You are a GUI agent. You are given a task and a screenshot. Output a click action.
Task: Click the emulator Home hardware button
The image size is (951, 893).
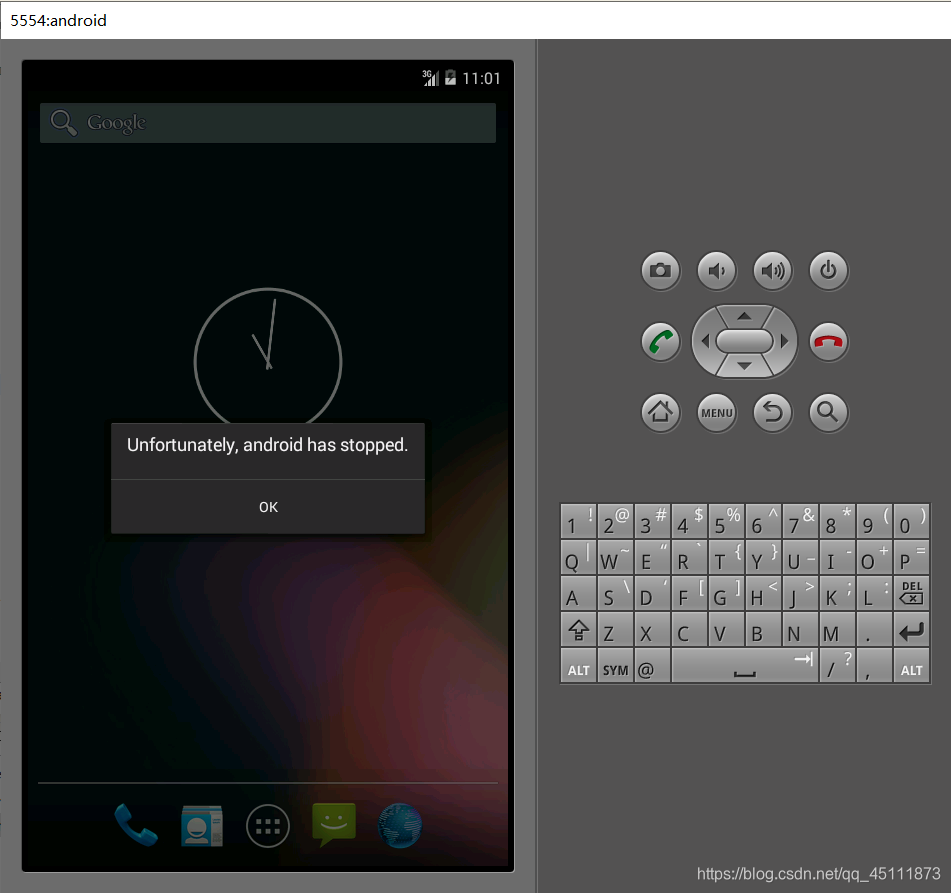pyautogui.click(x=660, y=413)
